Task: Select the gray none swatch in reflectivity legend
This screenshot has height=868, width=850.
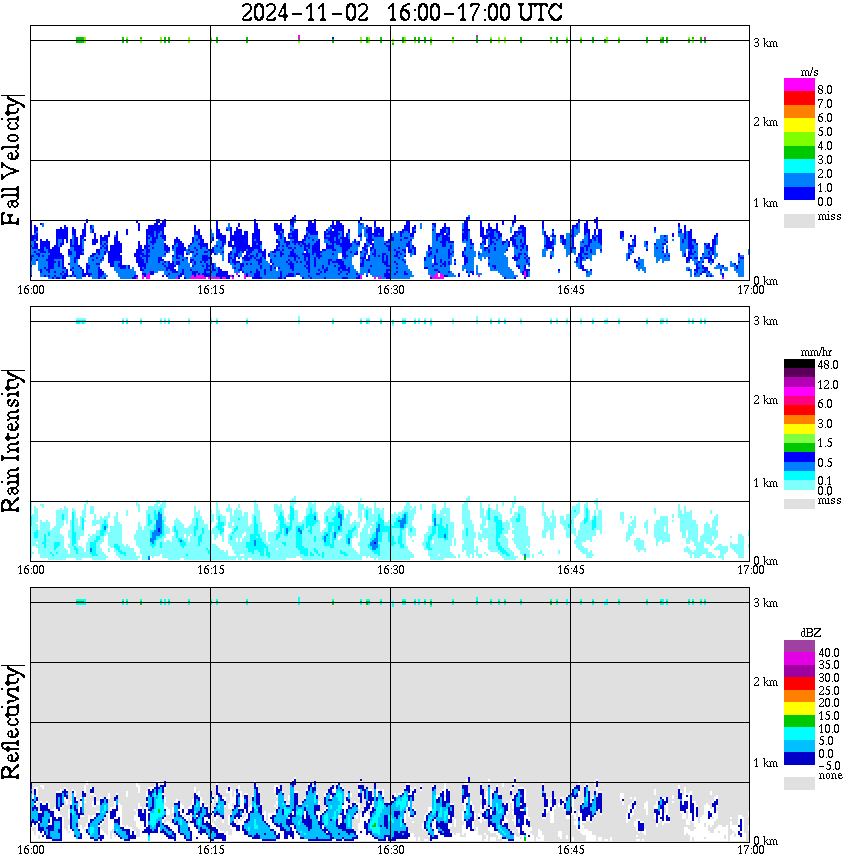Action: [799, 783]
